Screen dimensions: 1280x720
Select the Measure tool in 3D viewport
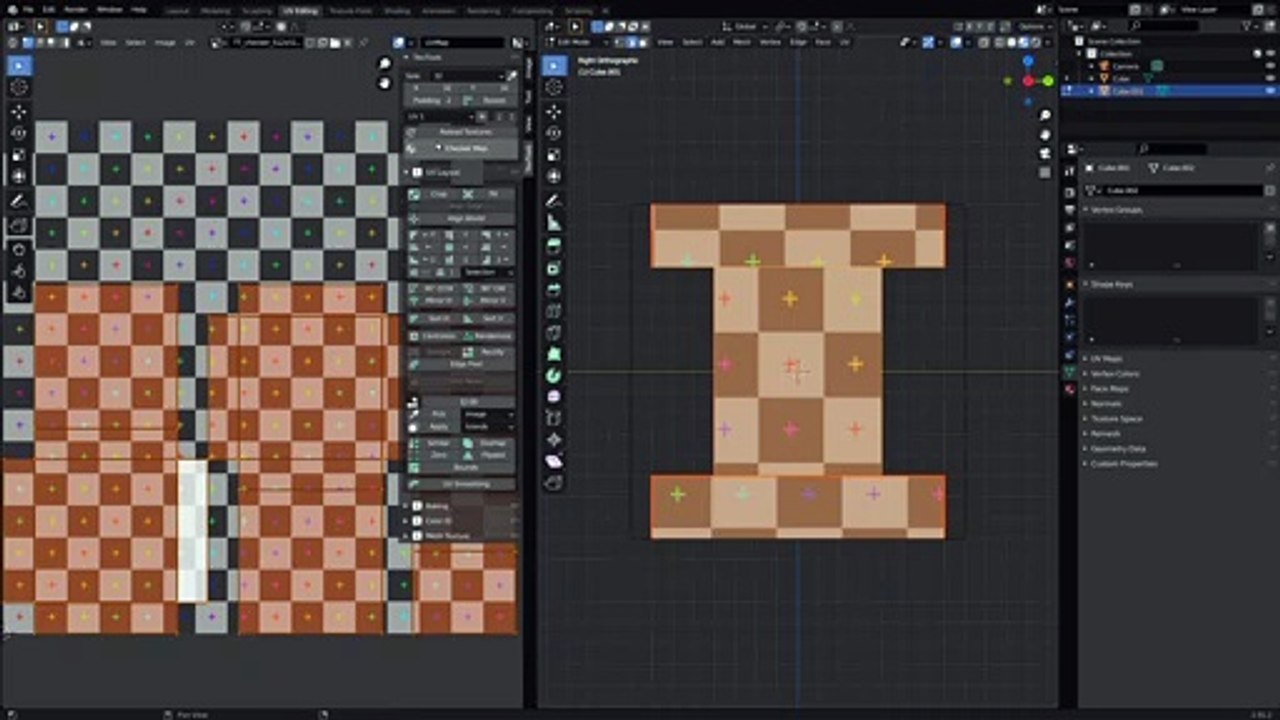coord(554,223)
